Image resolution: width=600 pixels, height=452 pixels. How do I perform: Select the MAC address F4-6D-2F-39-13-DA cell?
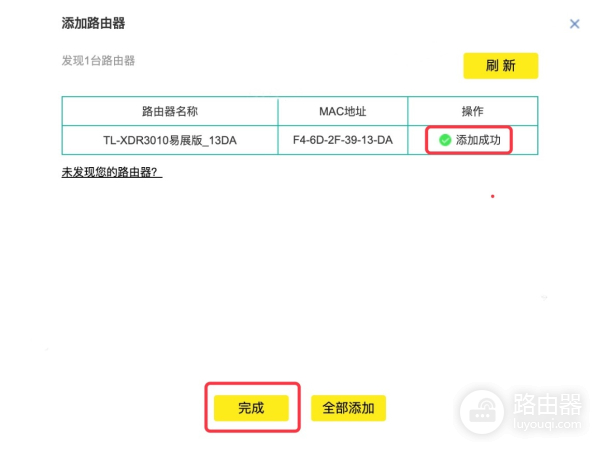point(342,140)
